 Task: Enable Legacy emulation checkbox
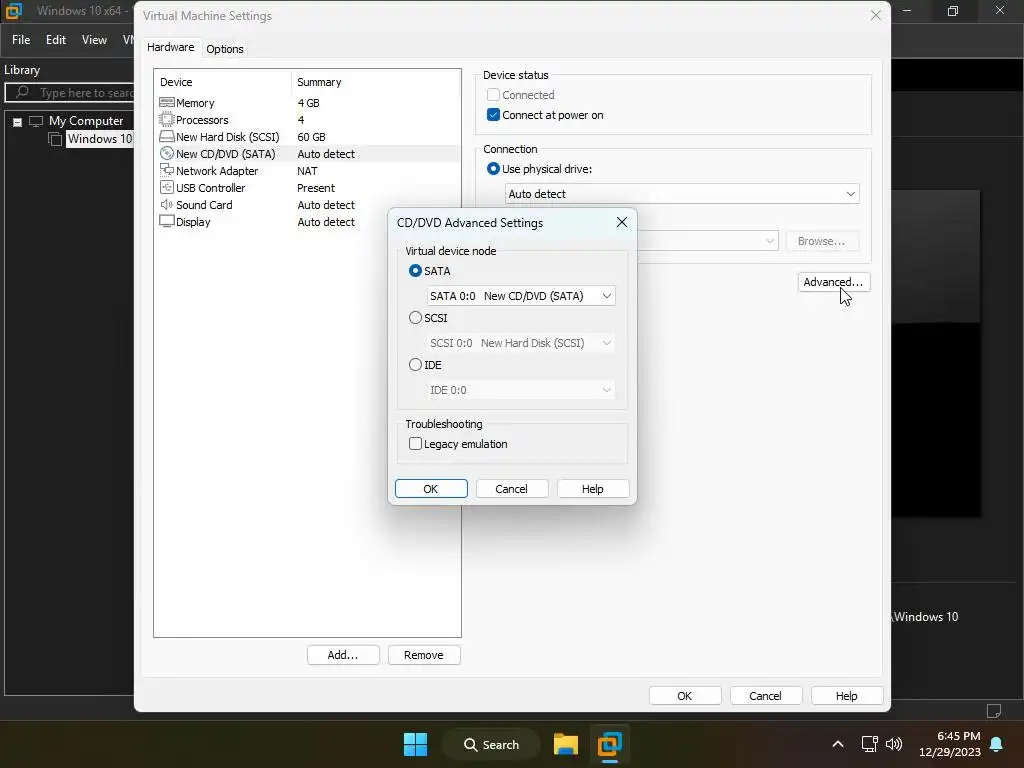pyautogui.click(x=415, y=443)
